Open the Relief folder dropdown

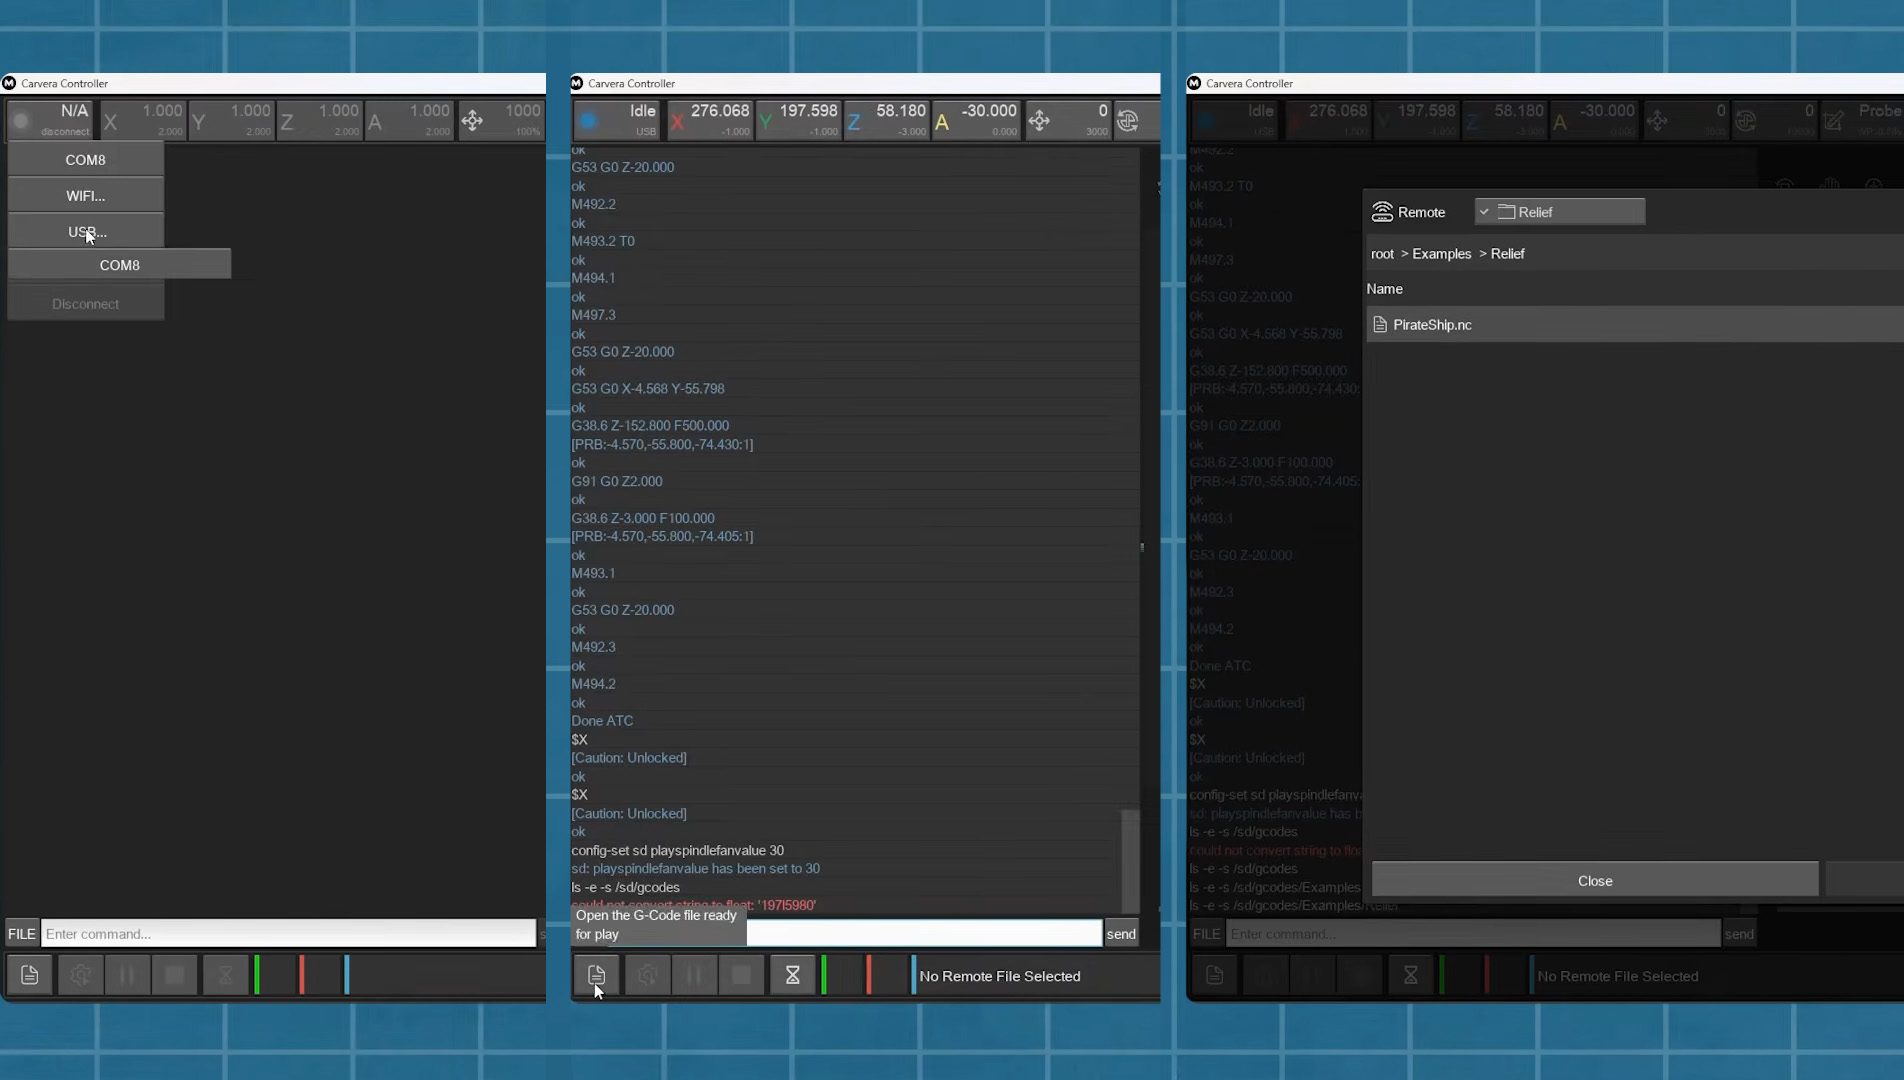coord(1559,212)
